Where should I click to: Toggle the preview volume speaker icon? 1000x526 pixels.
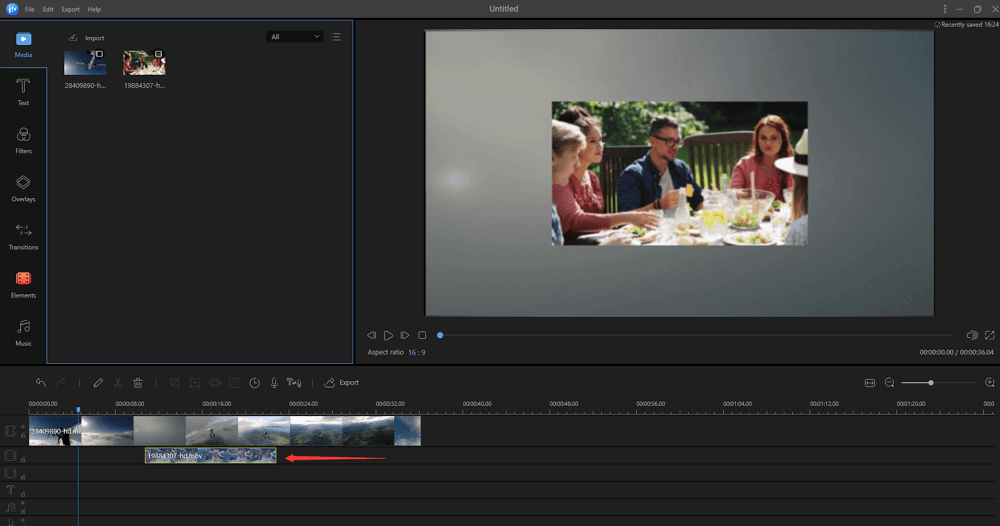click(972, 335)
